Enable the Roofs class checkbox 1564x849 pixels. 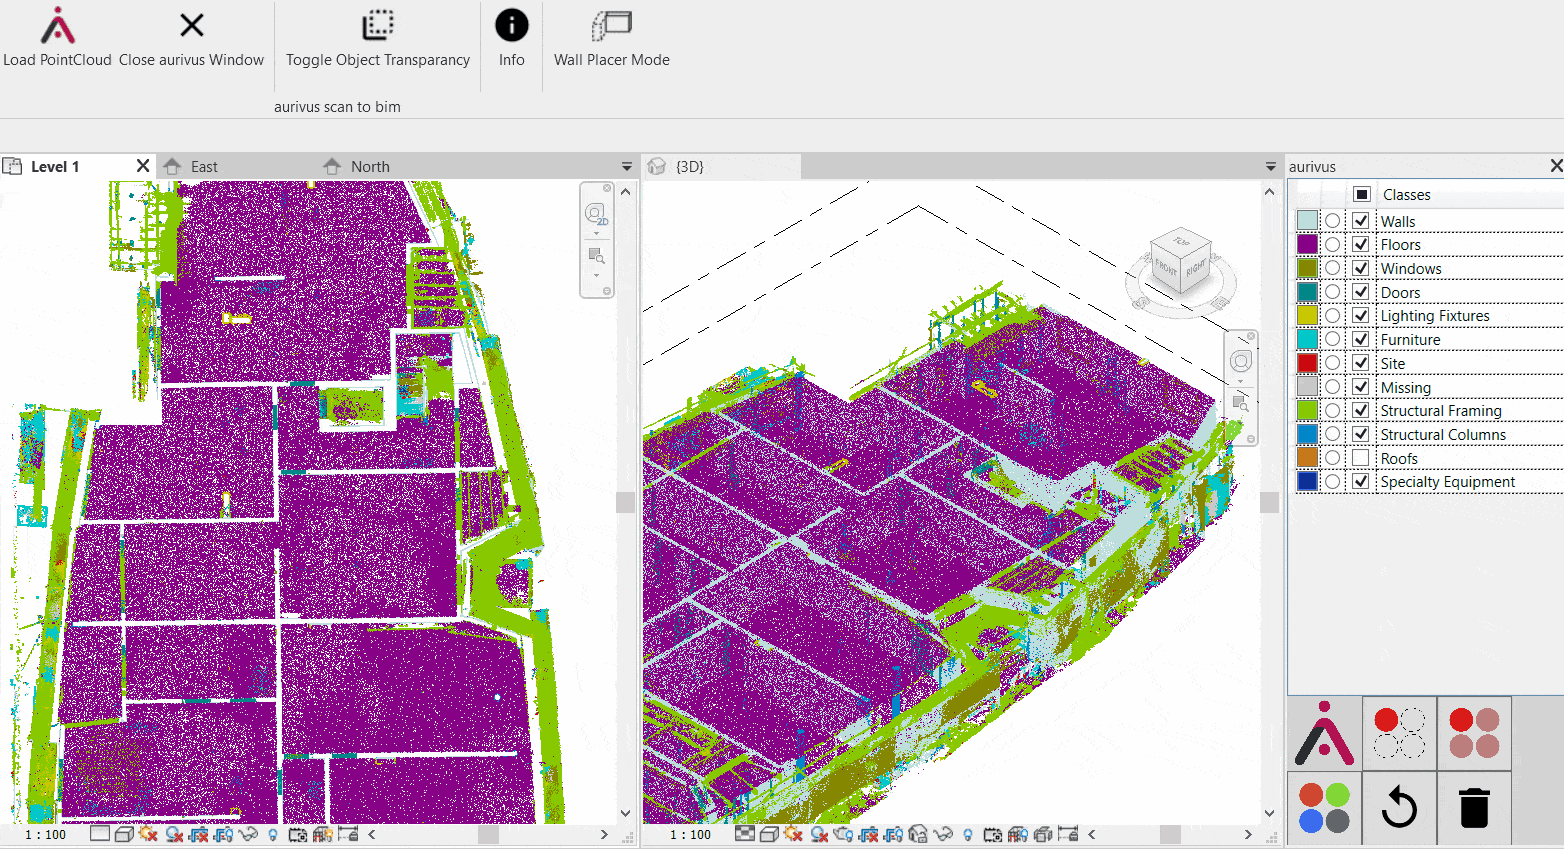1361,458
